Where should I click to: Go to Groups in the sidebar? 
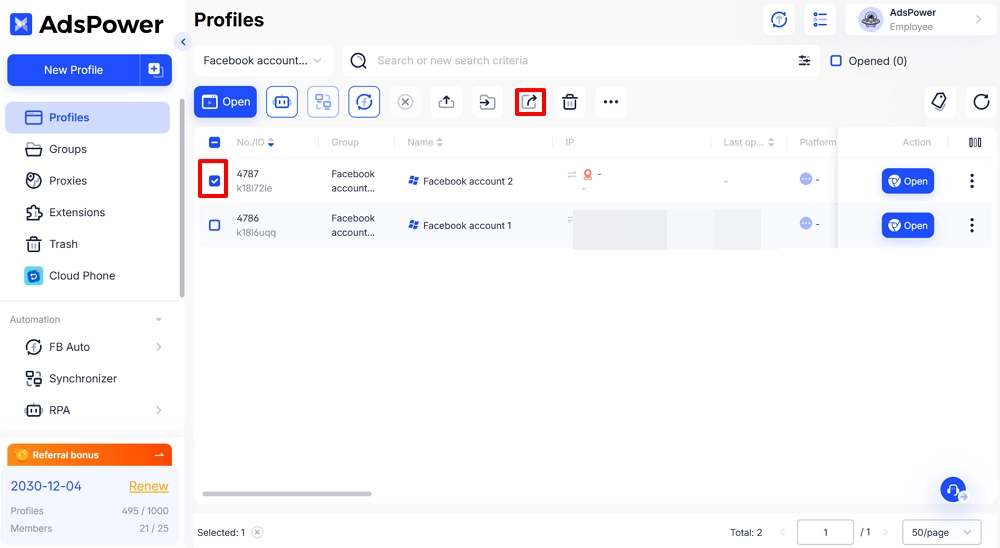click(87, 149)
